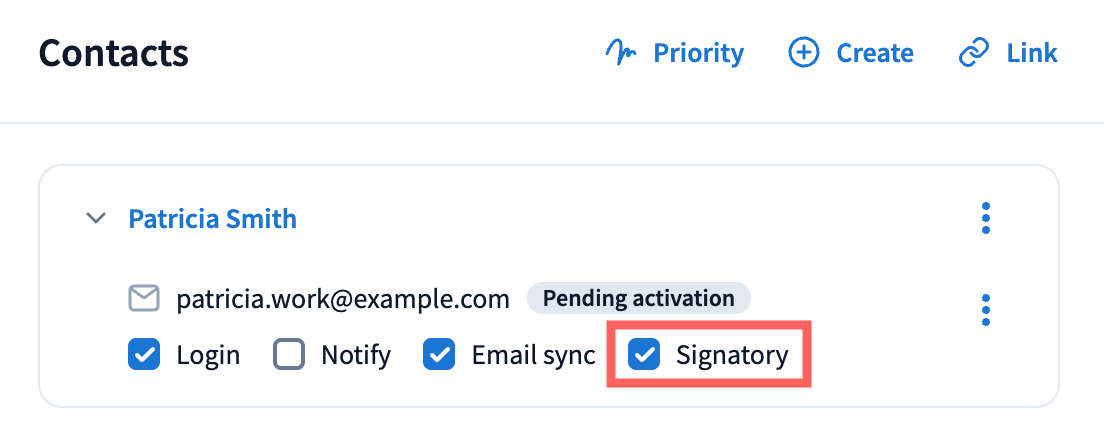1104x438 pixels.
Task: Click the Priority squiggle icon
Action: 622,53
